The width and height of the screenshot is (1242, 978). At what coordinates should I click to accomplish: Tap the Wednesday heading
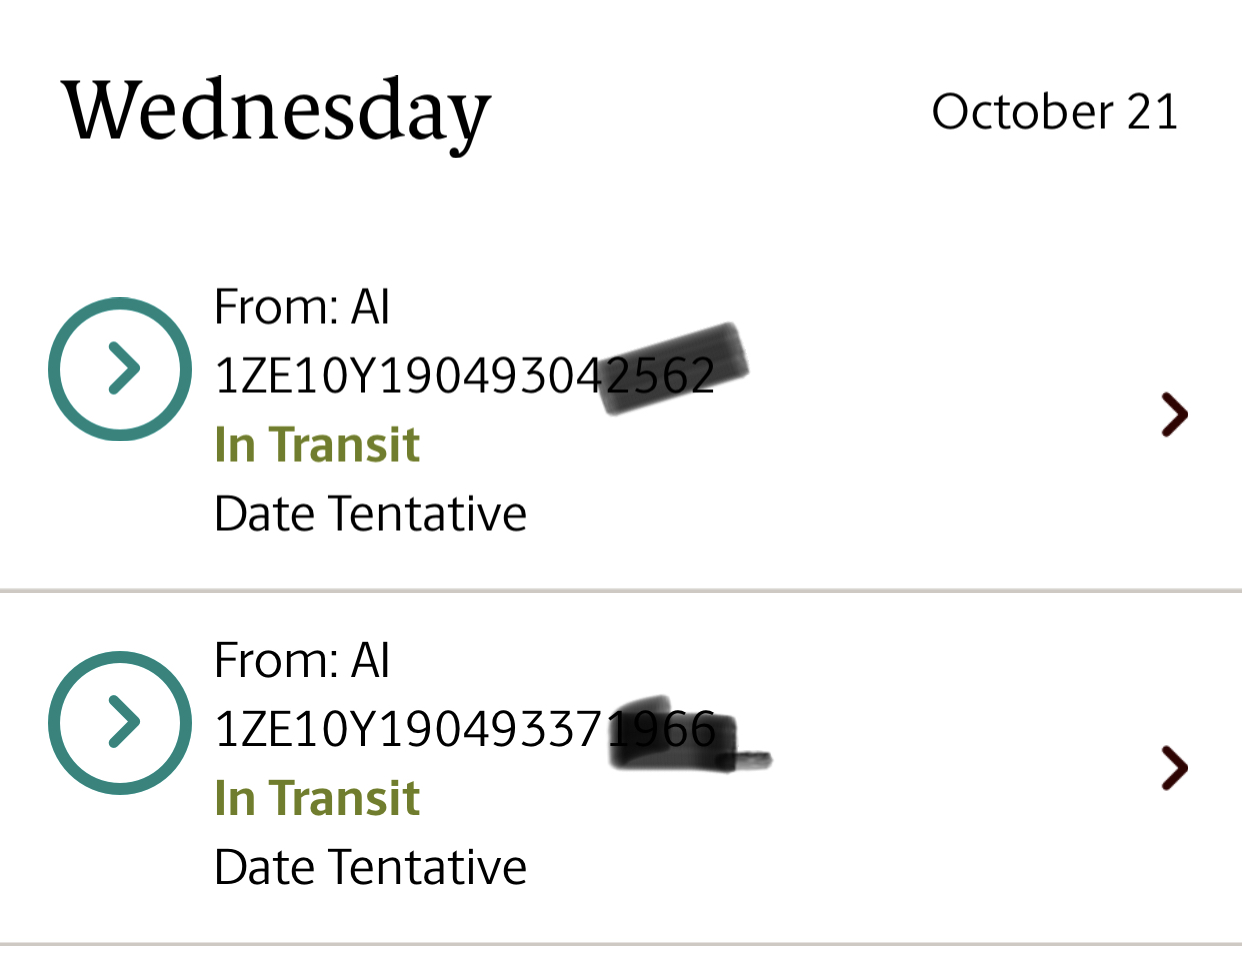coord(277,113)
